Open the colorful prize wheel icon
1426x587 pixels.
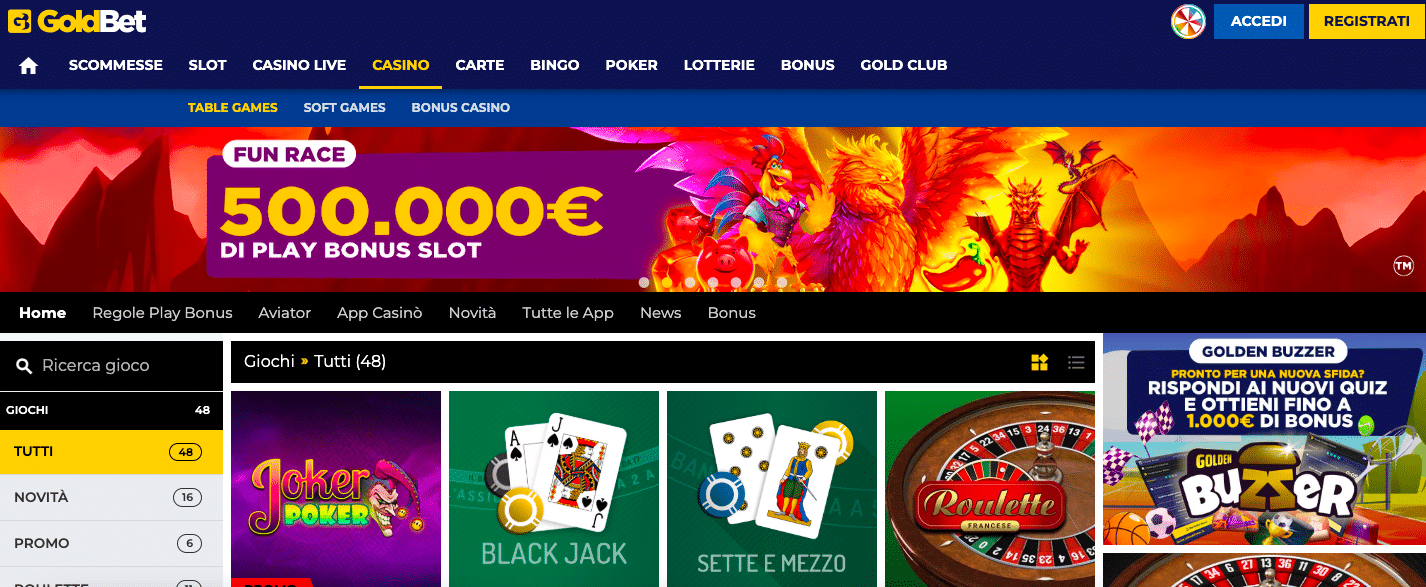coord(1188,21)
